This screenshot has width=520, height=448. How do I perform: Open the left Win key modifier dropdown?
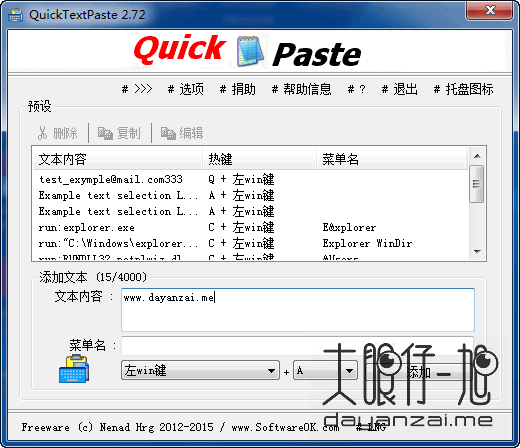click(200, 370)
